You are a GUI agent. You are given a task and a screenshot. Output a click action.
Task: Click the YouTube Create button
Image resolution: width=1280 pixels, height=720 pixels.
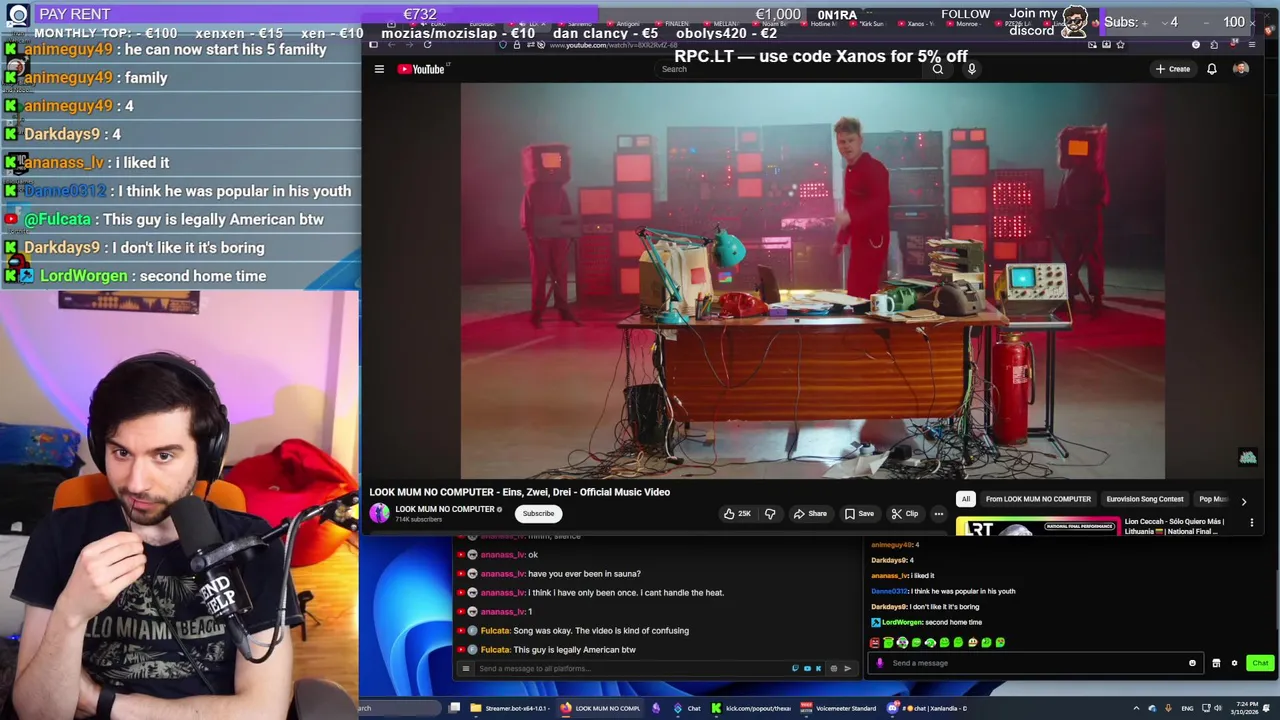coord(1172,69)
